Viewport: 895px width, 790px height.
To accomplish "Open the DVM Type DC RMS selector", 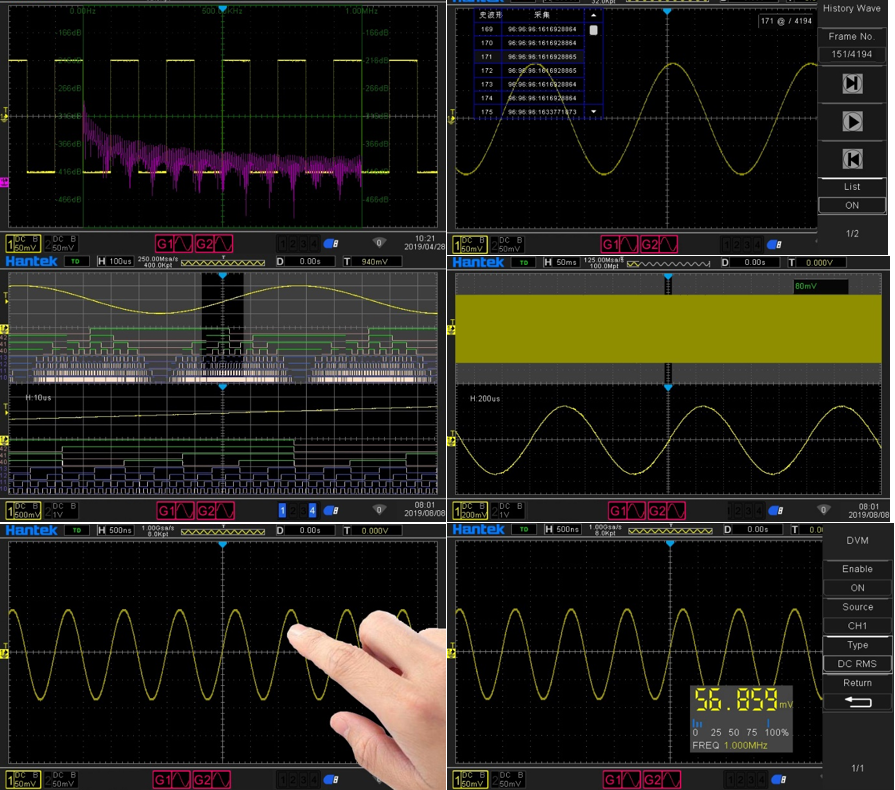I will click(857, 664).
